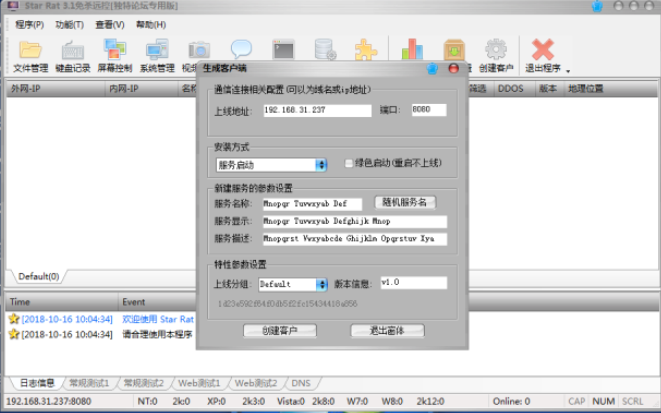This screenshot has height=413, width=661.
Task: Click the hash string 1d23e592f64f0db5f2fc15434418a856
Action: point(288,303)
